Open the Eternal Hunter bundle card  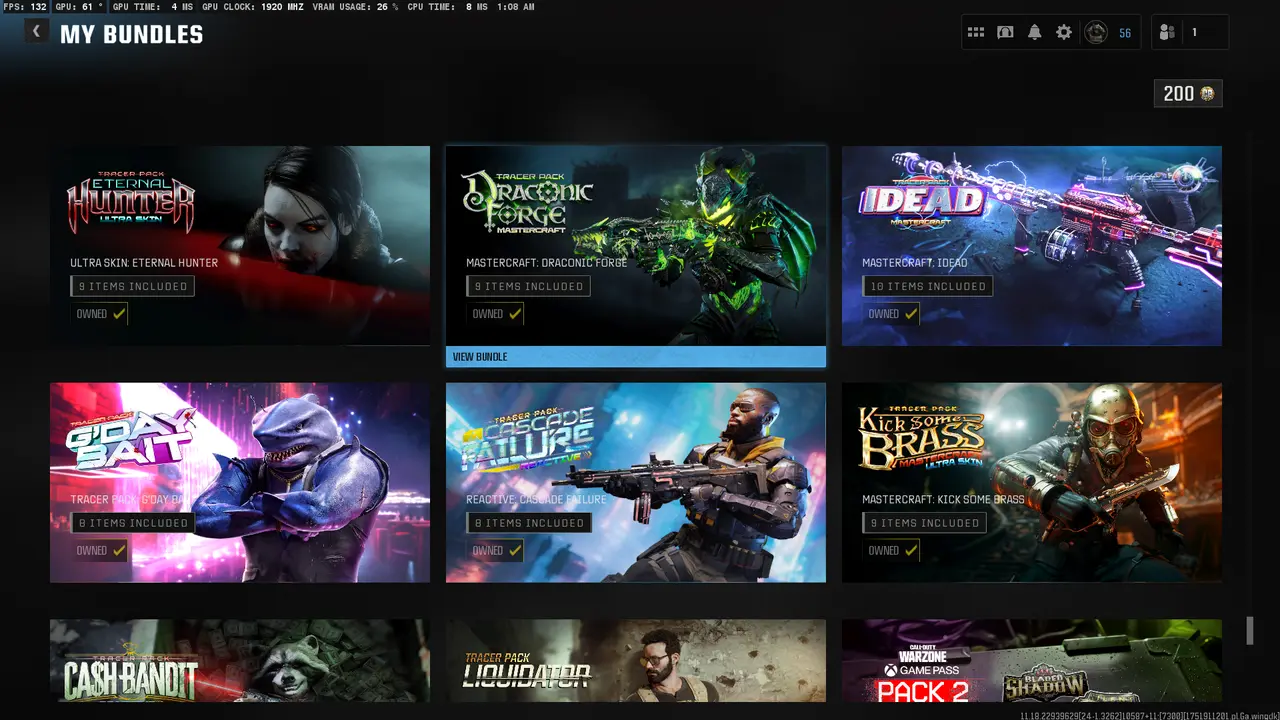[x=240, y=246]
